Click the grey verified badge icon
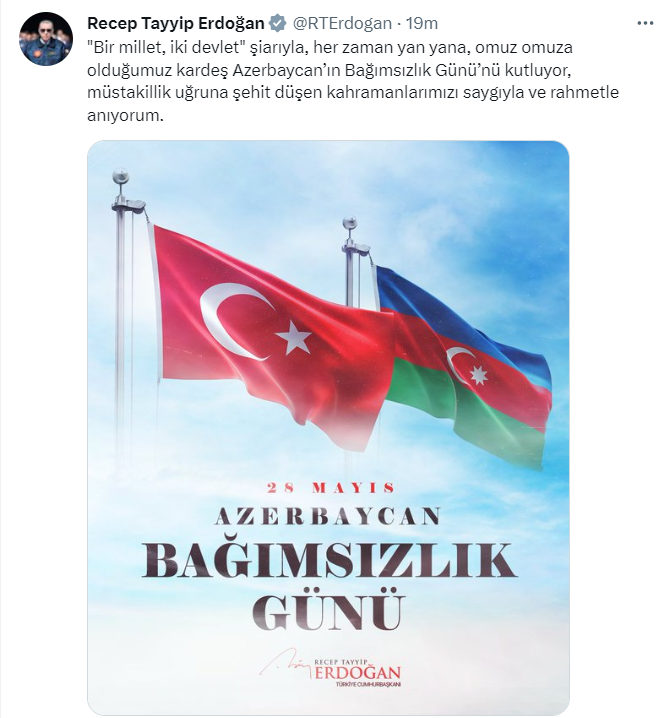 [277, 23]
